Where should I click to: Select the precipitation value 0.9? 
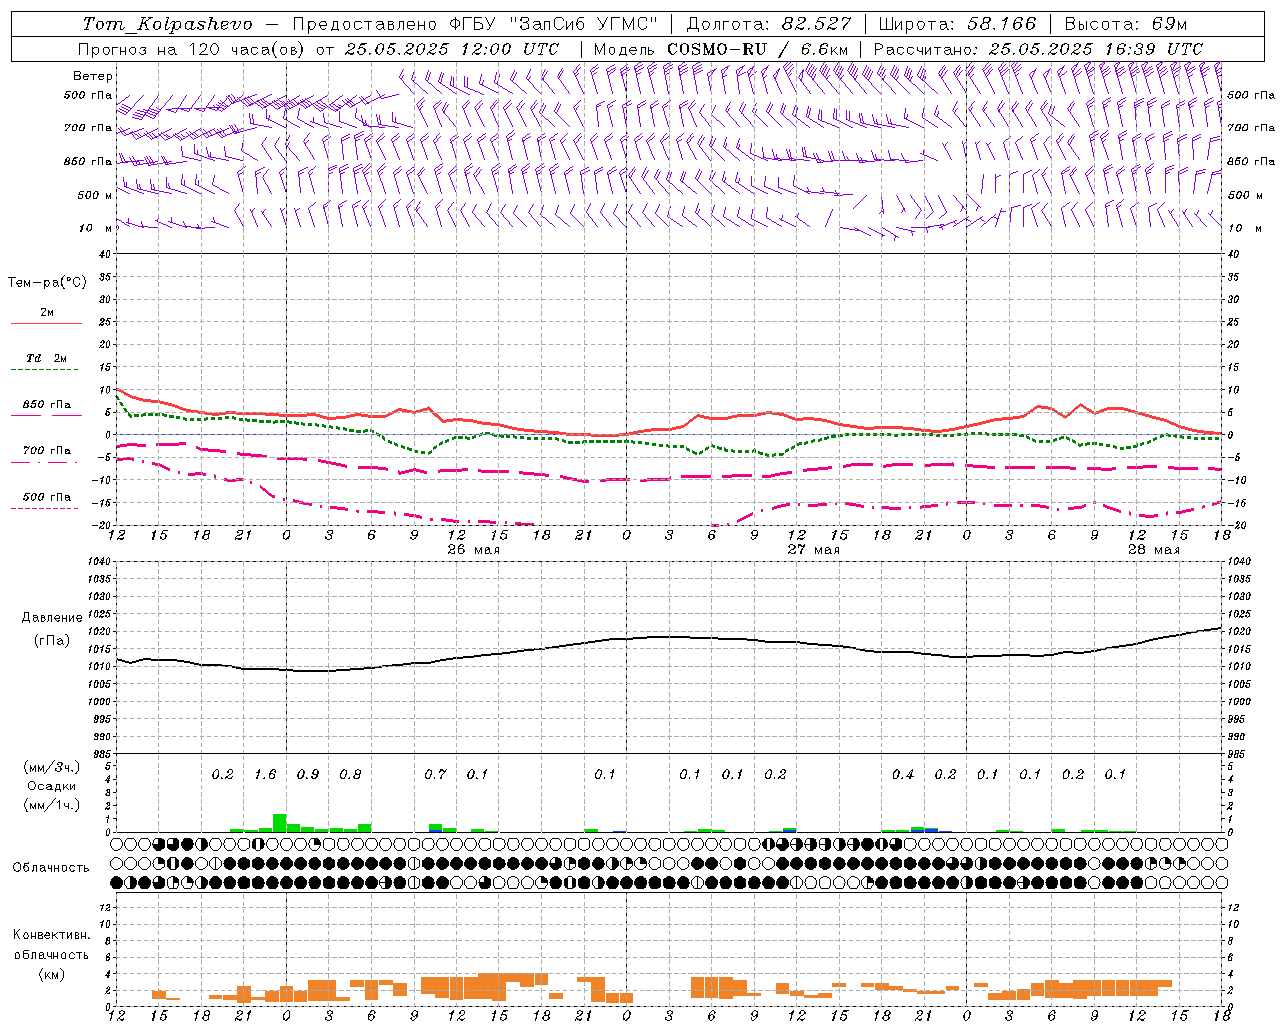(x=308, y=775)
